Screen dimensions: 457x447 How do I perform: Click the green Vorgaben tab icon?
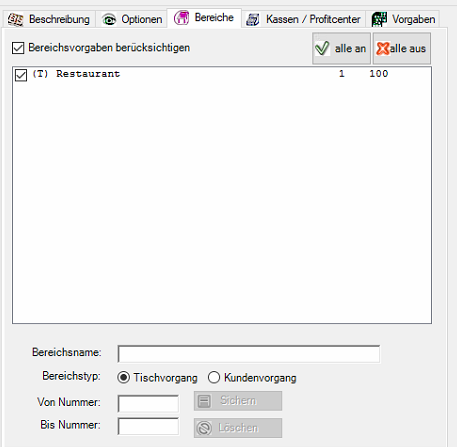(x=379, y=19)
